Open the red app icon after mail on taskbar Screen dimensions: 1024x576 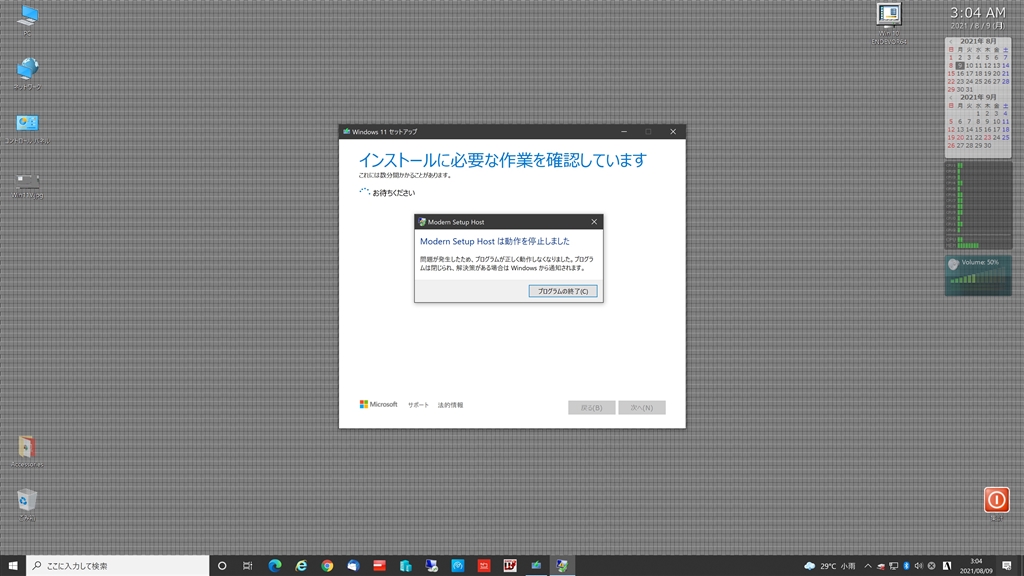pyautogui.click(x=379, y=566)
